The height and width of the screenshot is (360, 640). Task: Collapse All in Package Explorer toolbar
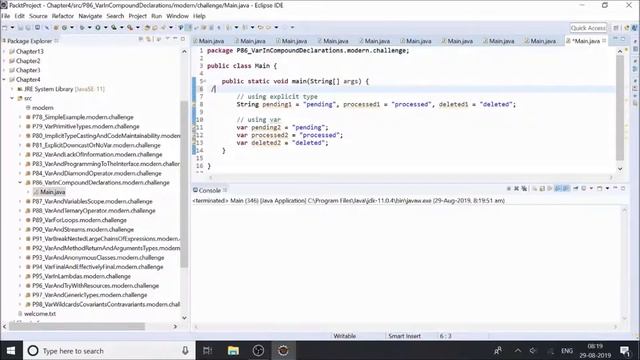click(x=140, y=39)
